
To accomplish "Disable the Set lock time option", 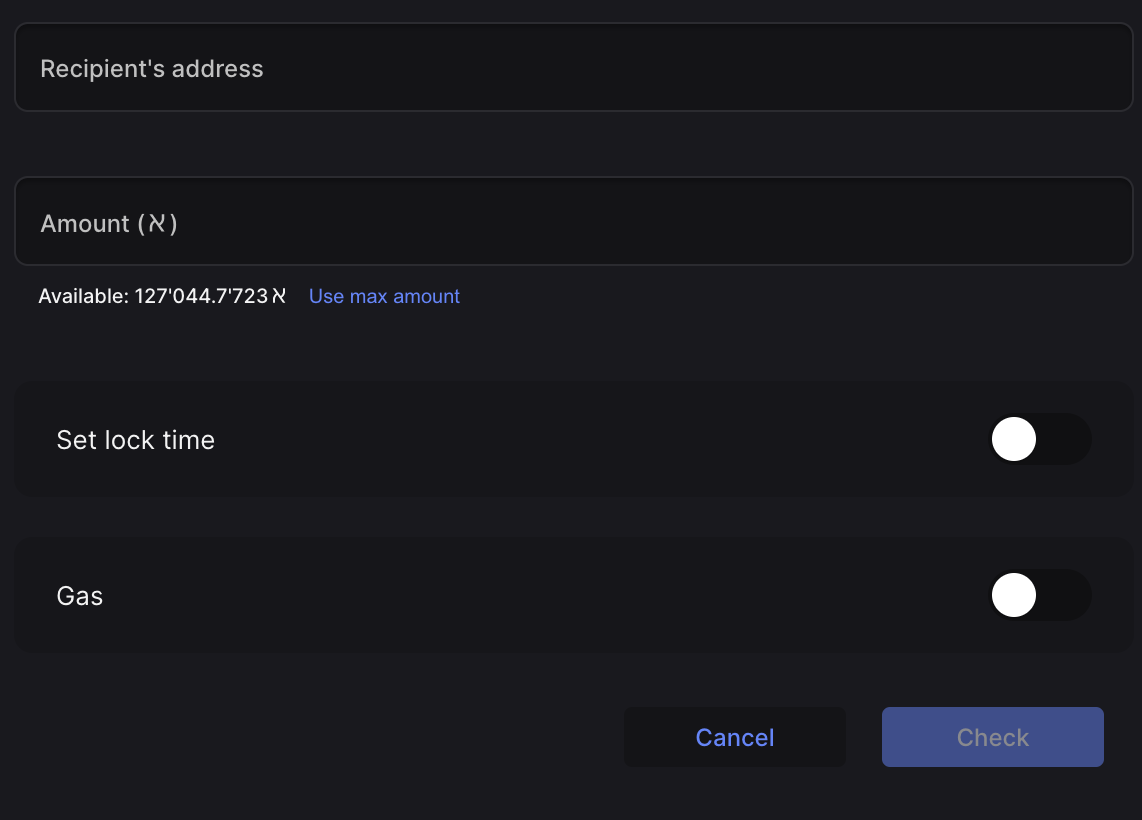I will pyautogui.click(x=1040, y=439).
